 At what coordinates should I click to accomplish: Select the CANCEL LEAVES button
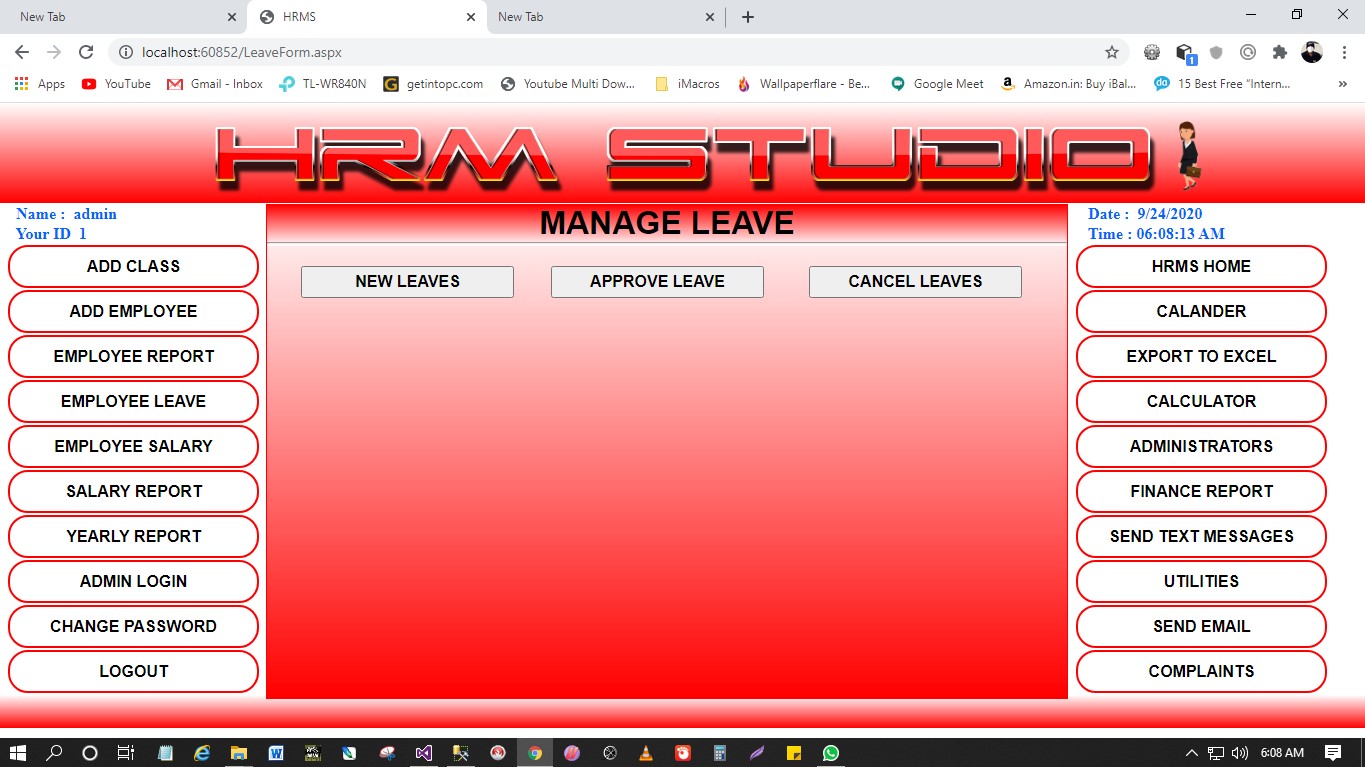click(915, 282)
